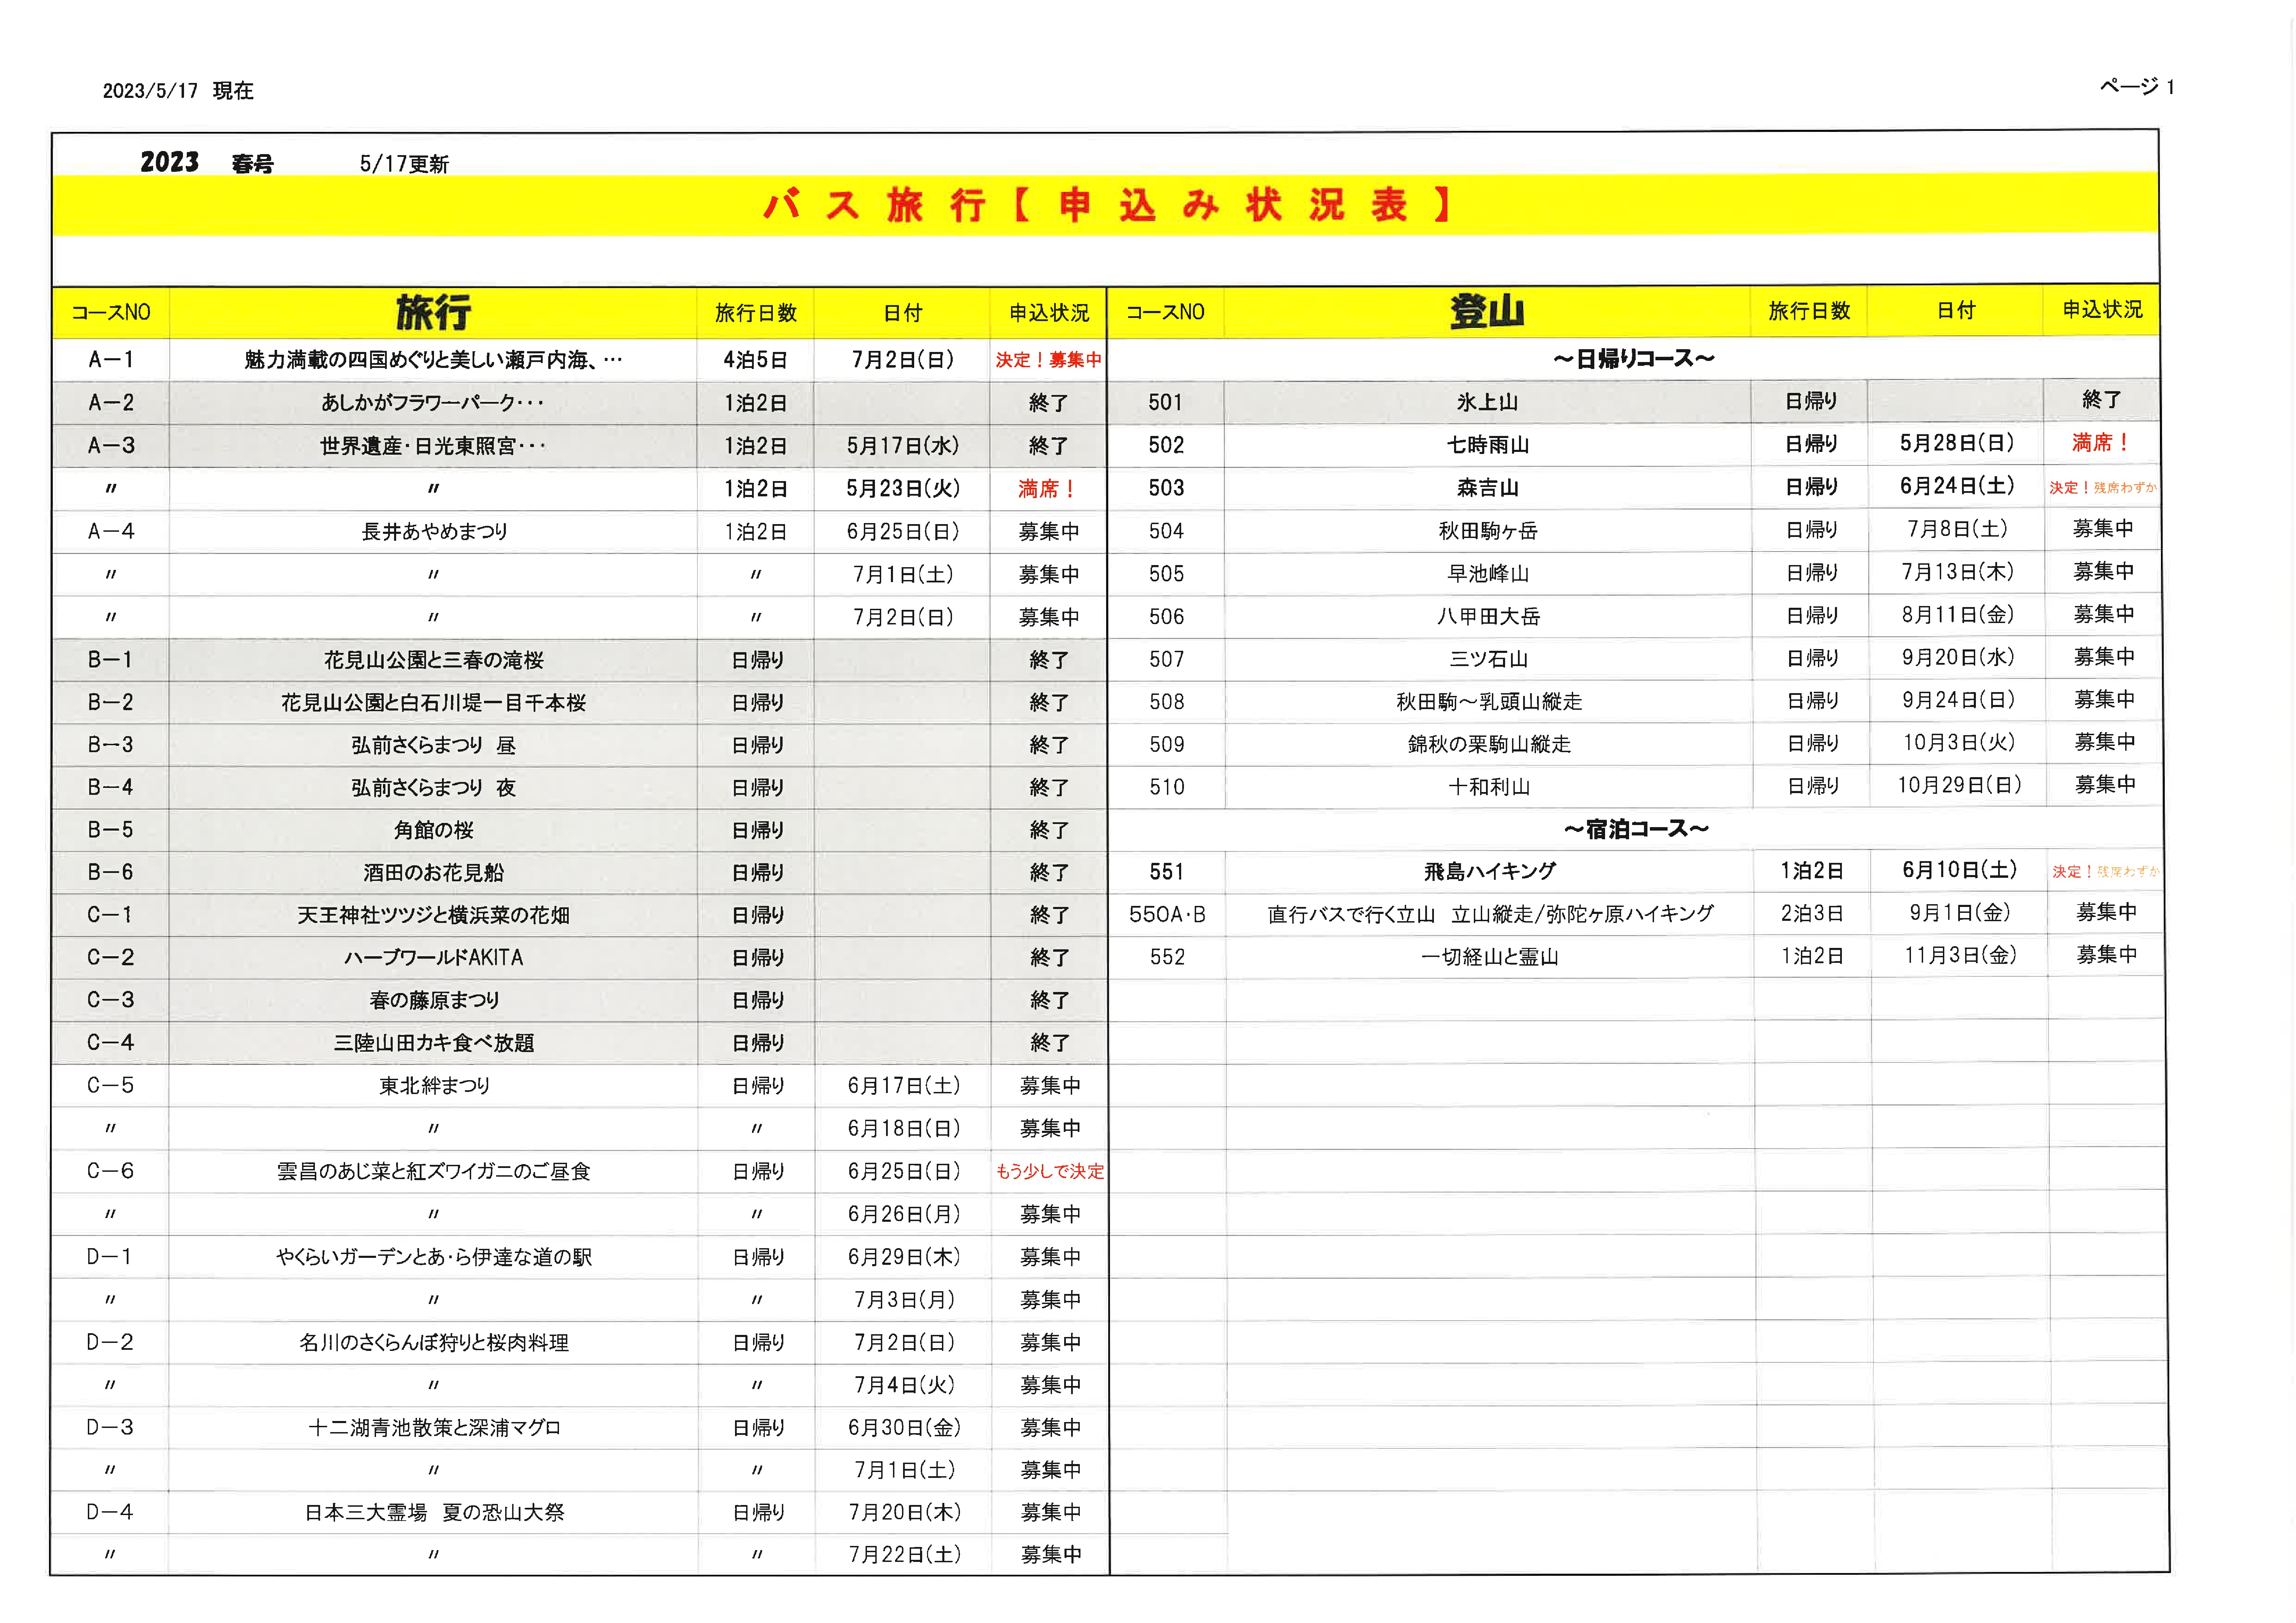Click 秋田駒ヶ岳 mountain name
The image size is (2296, 1623).
pos(1488,531)
